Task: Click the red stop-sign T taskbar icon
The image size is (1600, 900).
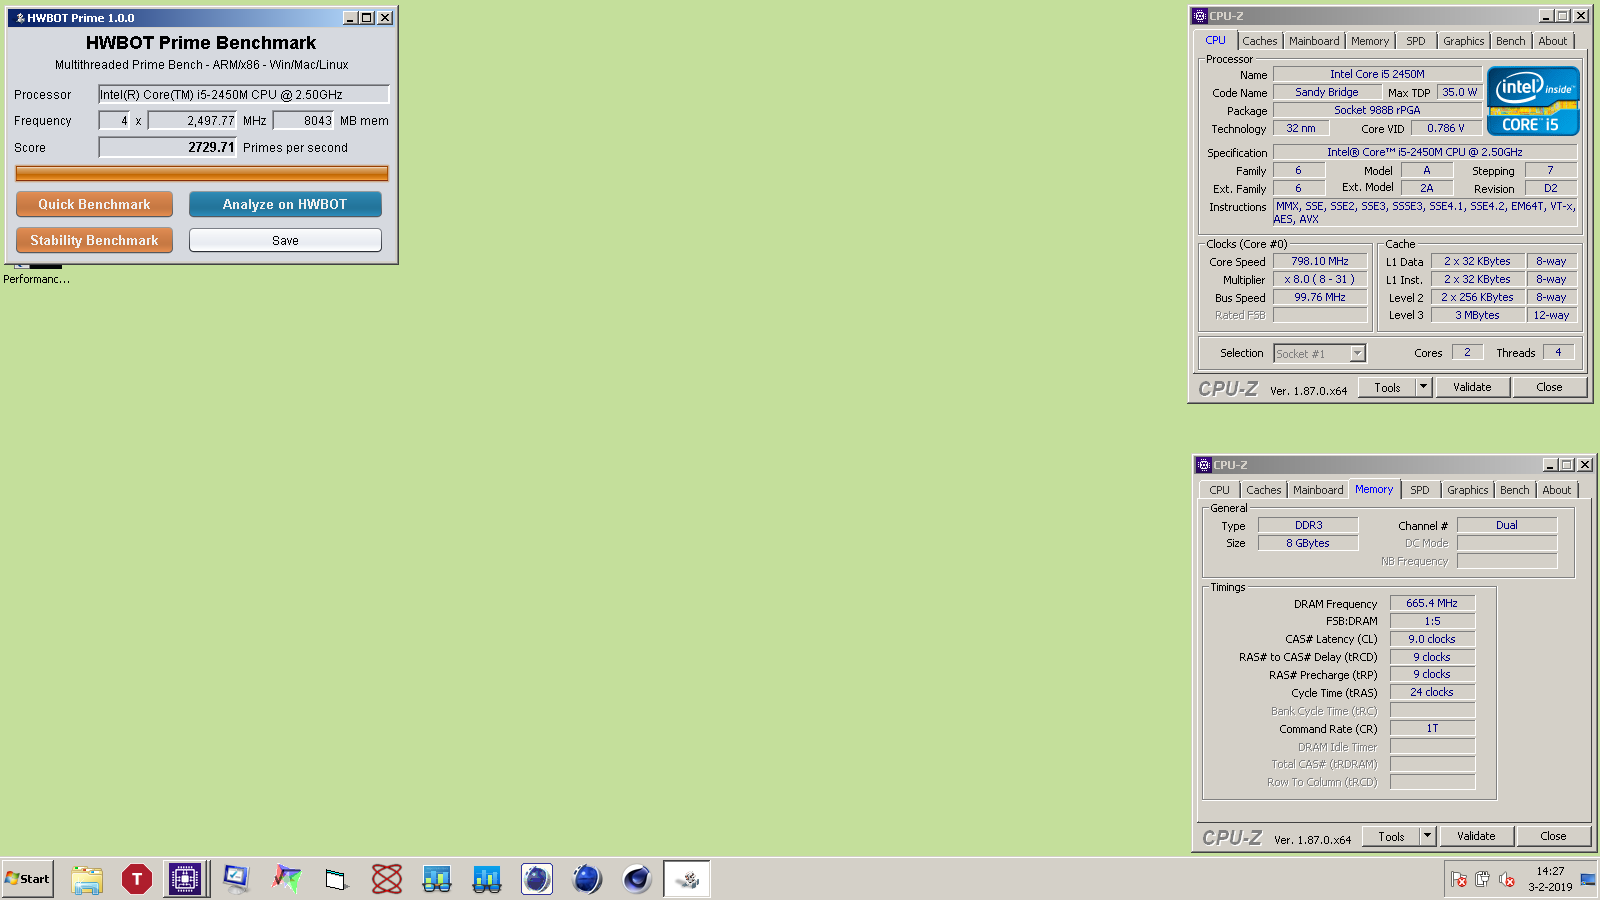Action: pos(137,879)
